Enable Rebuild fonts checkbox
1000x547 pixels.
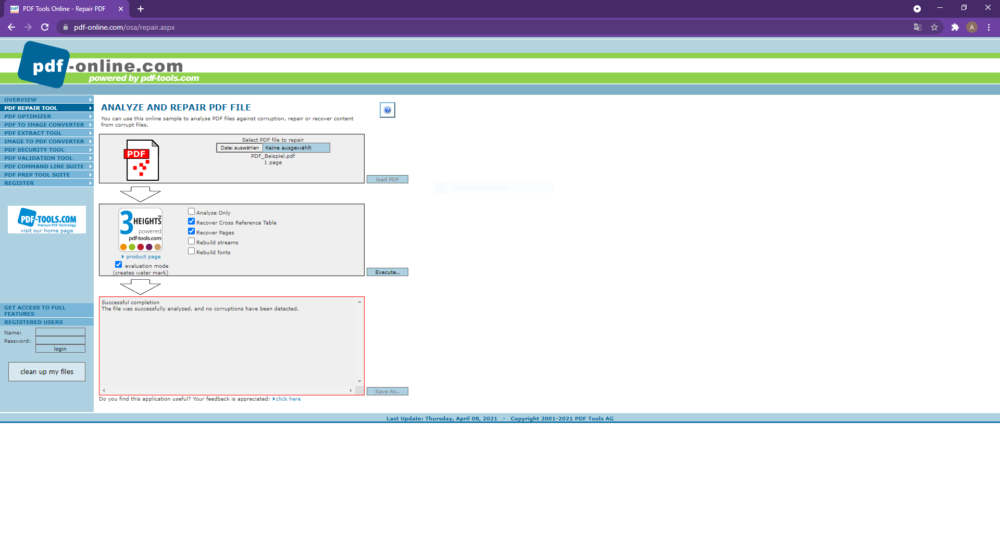(191, 251)
